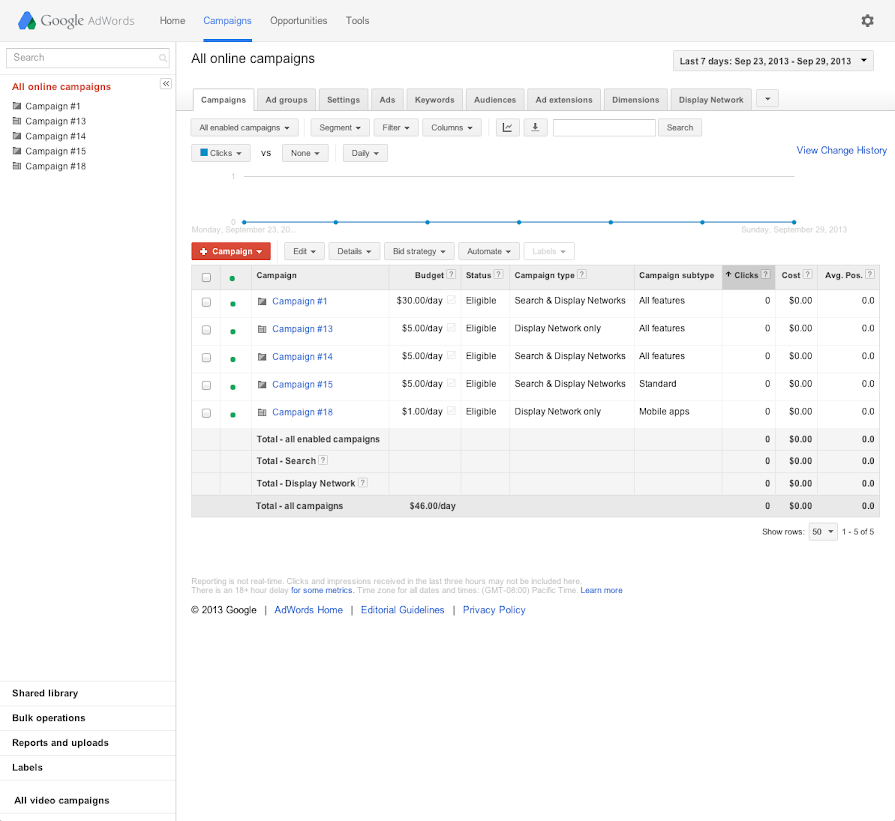This screenshot has width=895, height=821.
Task: Click the View Change History link
Action: 841,150
